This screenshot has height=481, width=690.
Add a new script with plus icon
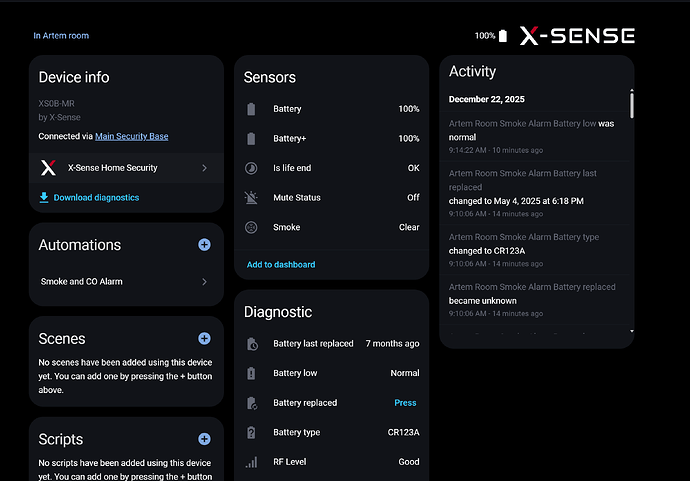click(x=204, y=439)
